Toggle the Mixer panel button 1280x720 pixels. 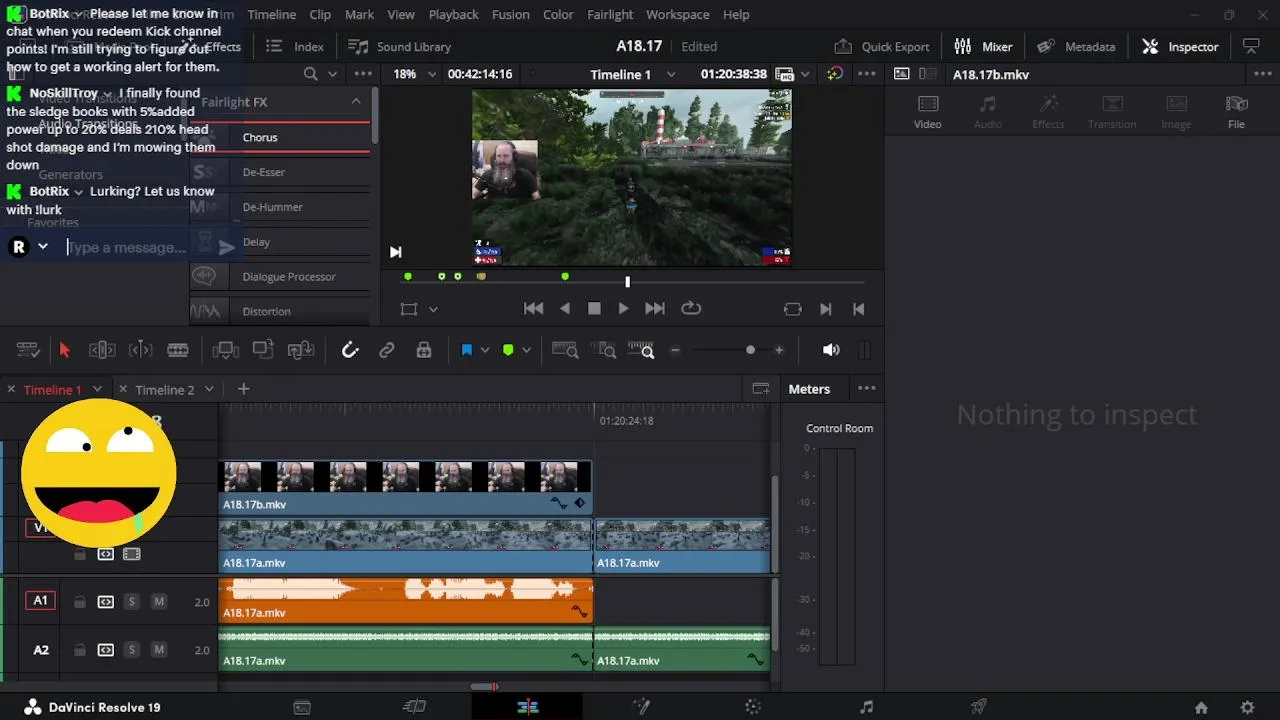click(983, 47)
